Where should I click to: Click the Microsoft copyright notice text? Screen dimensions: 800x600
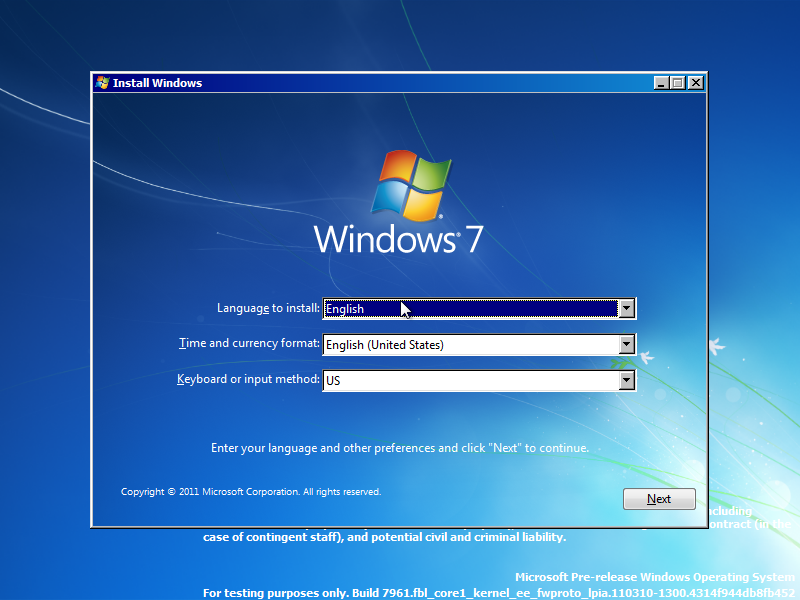(251, 492)
